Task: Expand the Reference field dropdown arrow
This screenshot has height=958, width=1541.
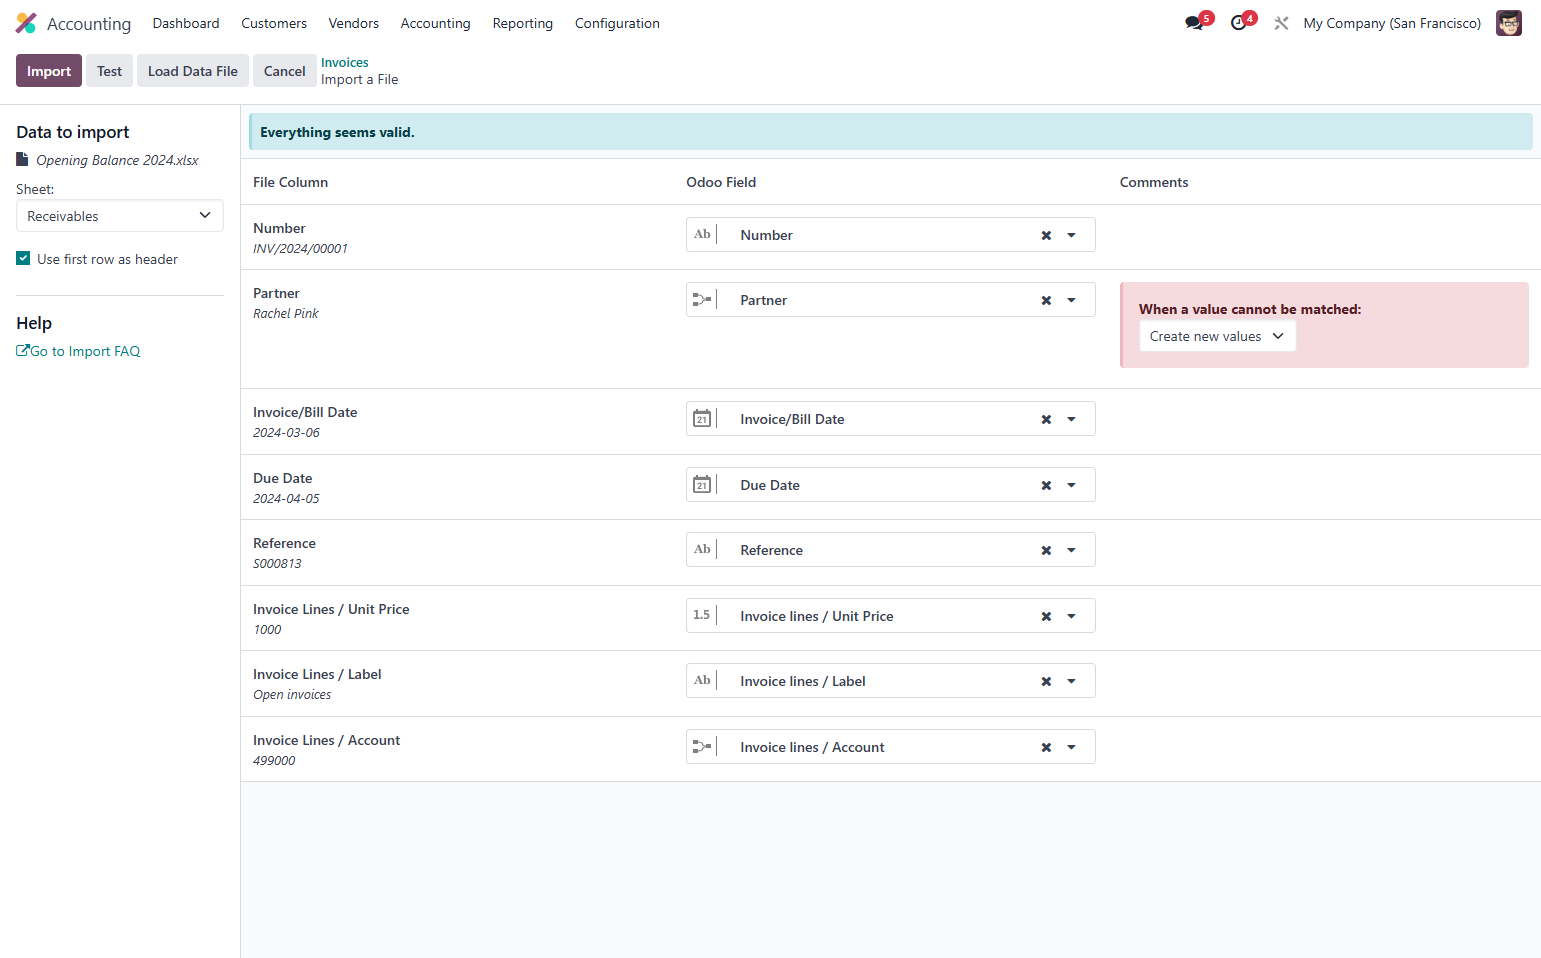Action: [1071, 551]
